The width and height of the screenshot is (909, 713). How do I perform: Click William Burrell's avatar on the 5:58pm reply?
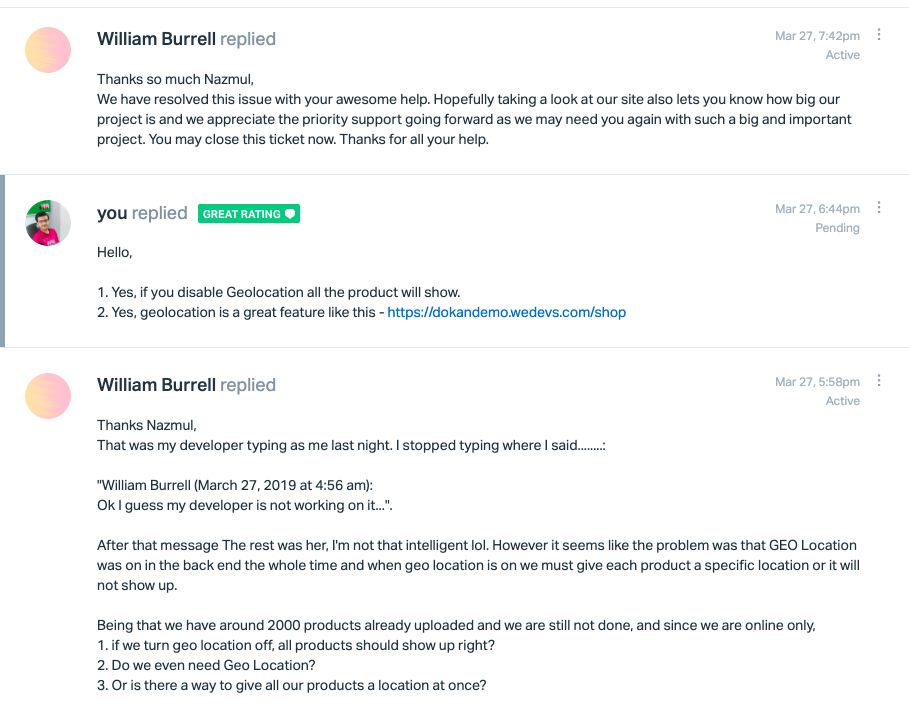coord(48,396)
